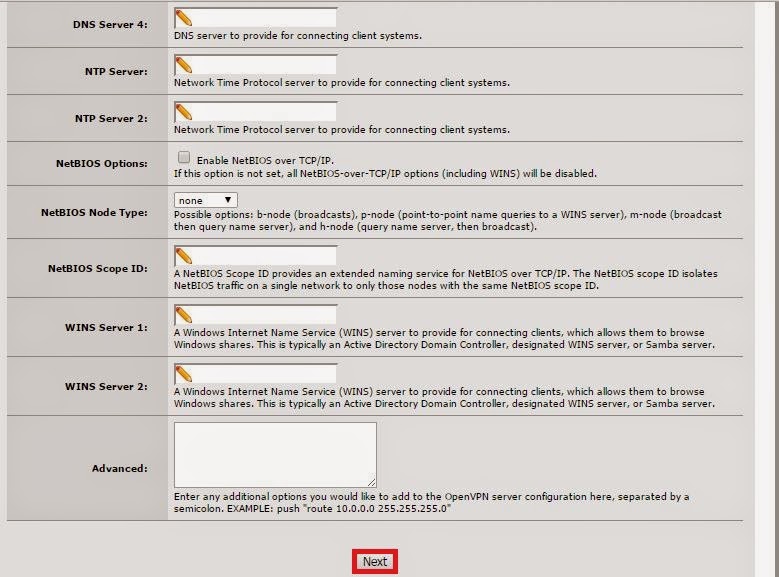Open the NetBIOS Node Type dropdown
This screenshot has width=779, height=577.
(x=206, y=200)
